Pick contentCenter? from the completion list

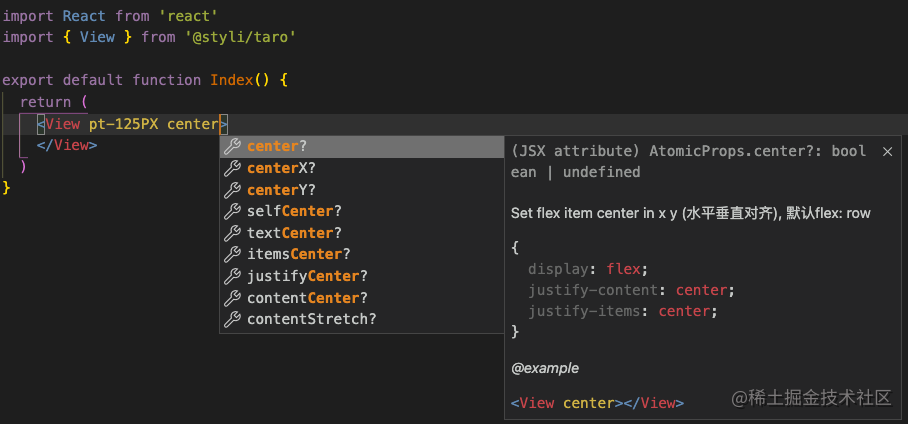pos(307,298)
